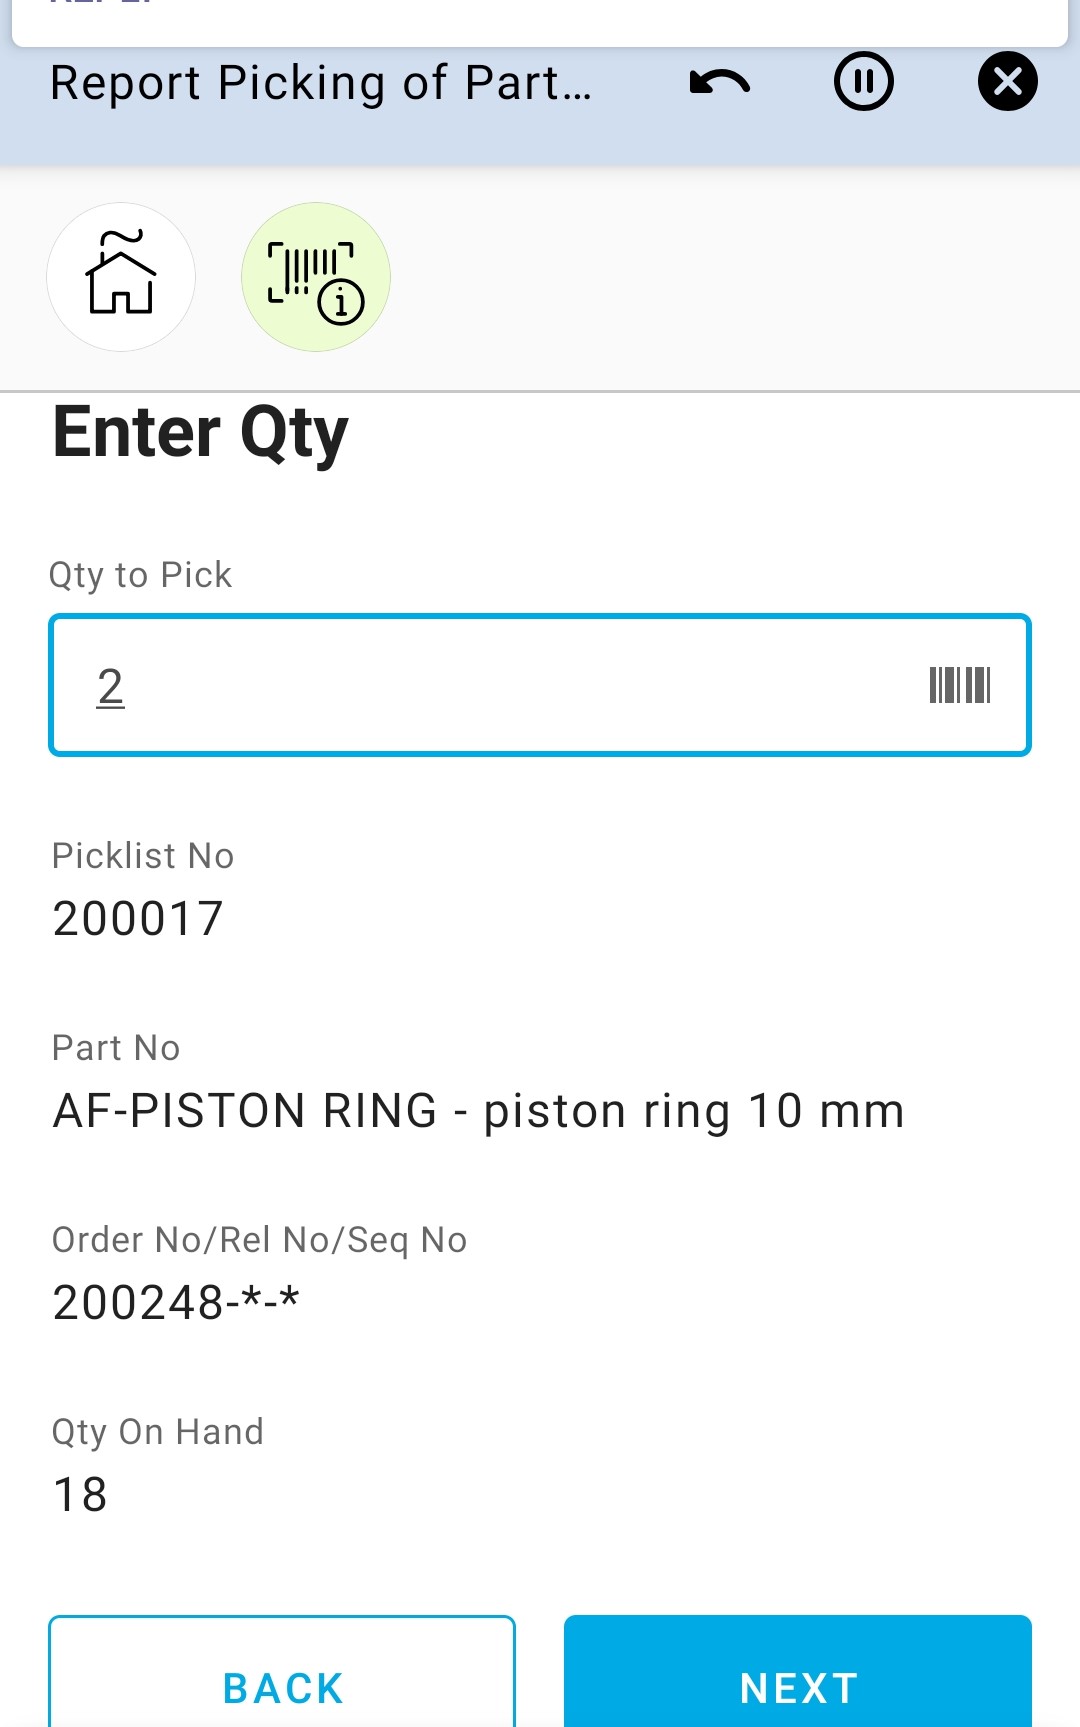Tap the AF-PISTON RING part description
This screenshot has height=1727, width=1080.
tap(478, 1111)
